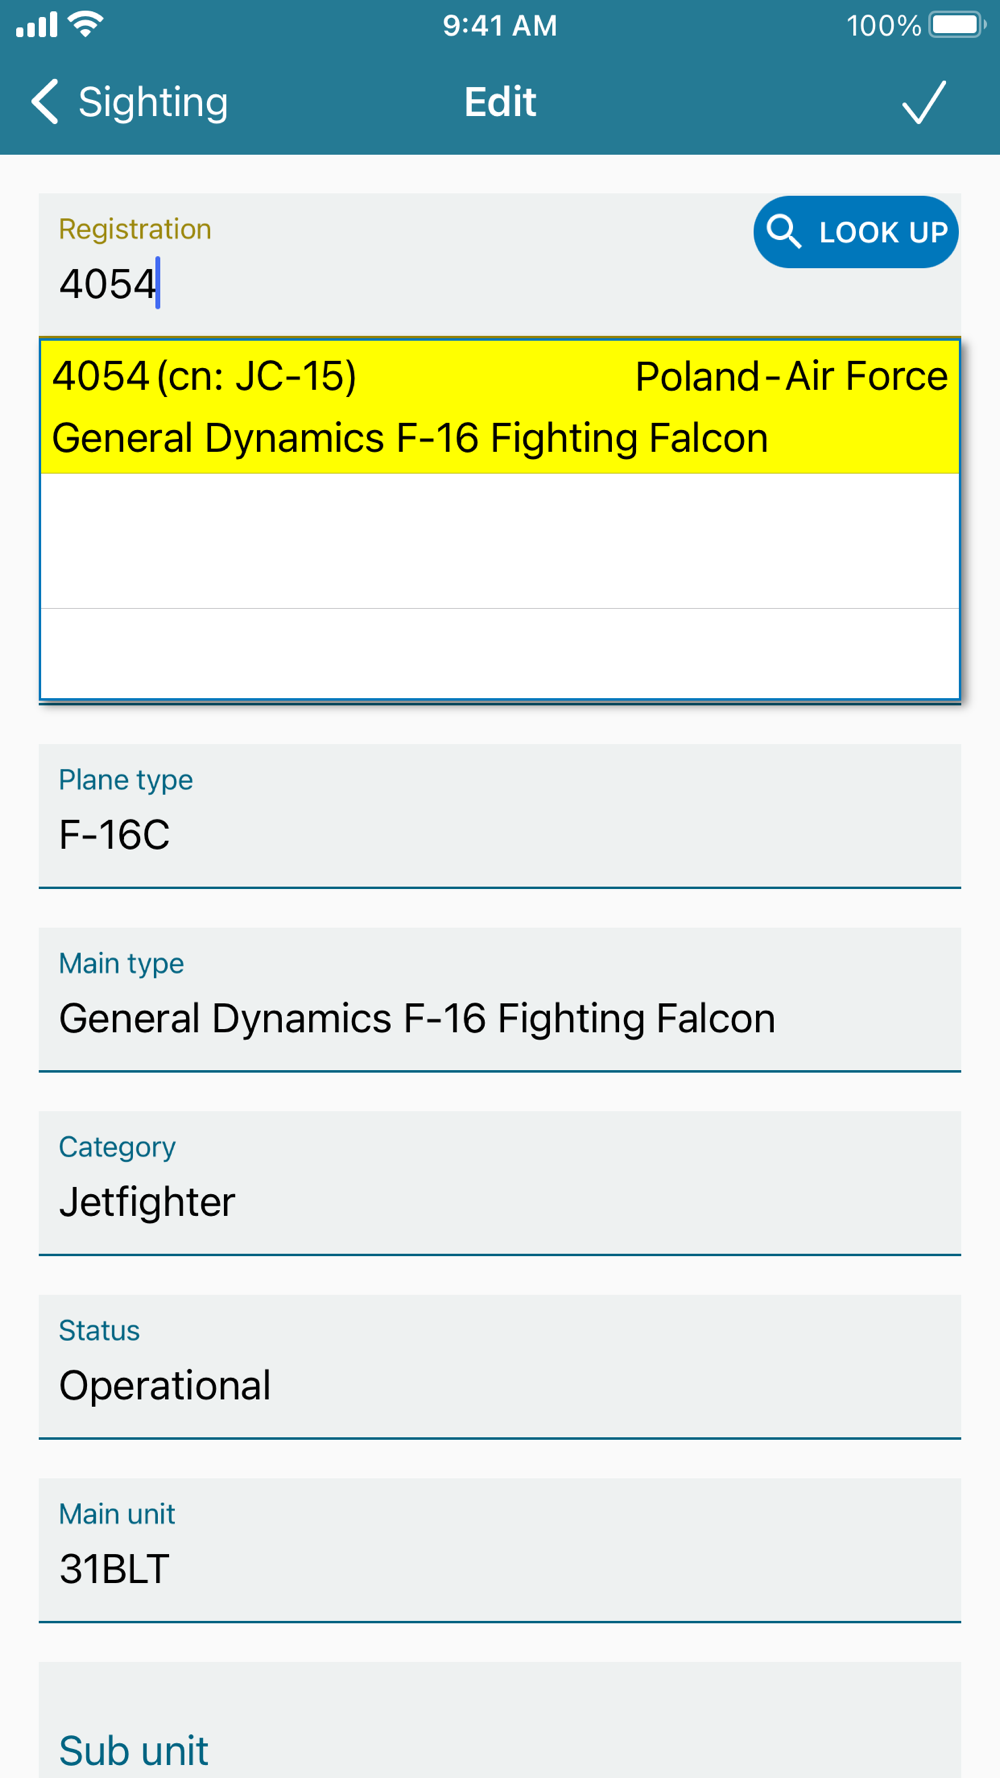Tap the back chevron arrow icon

click(x=45, y=102)
